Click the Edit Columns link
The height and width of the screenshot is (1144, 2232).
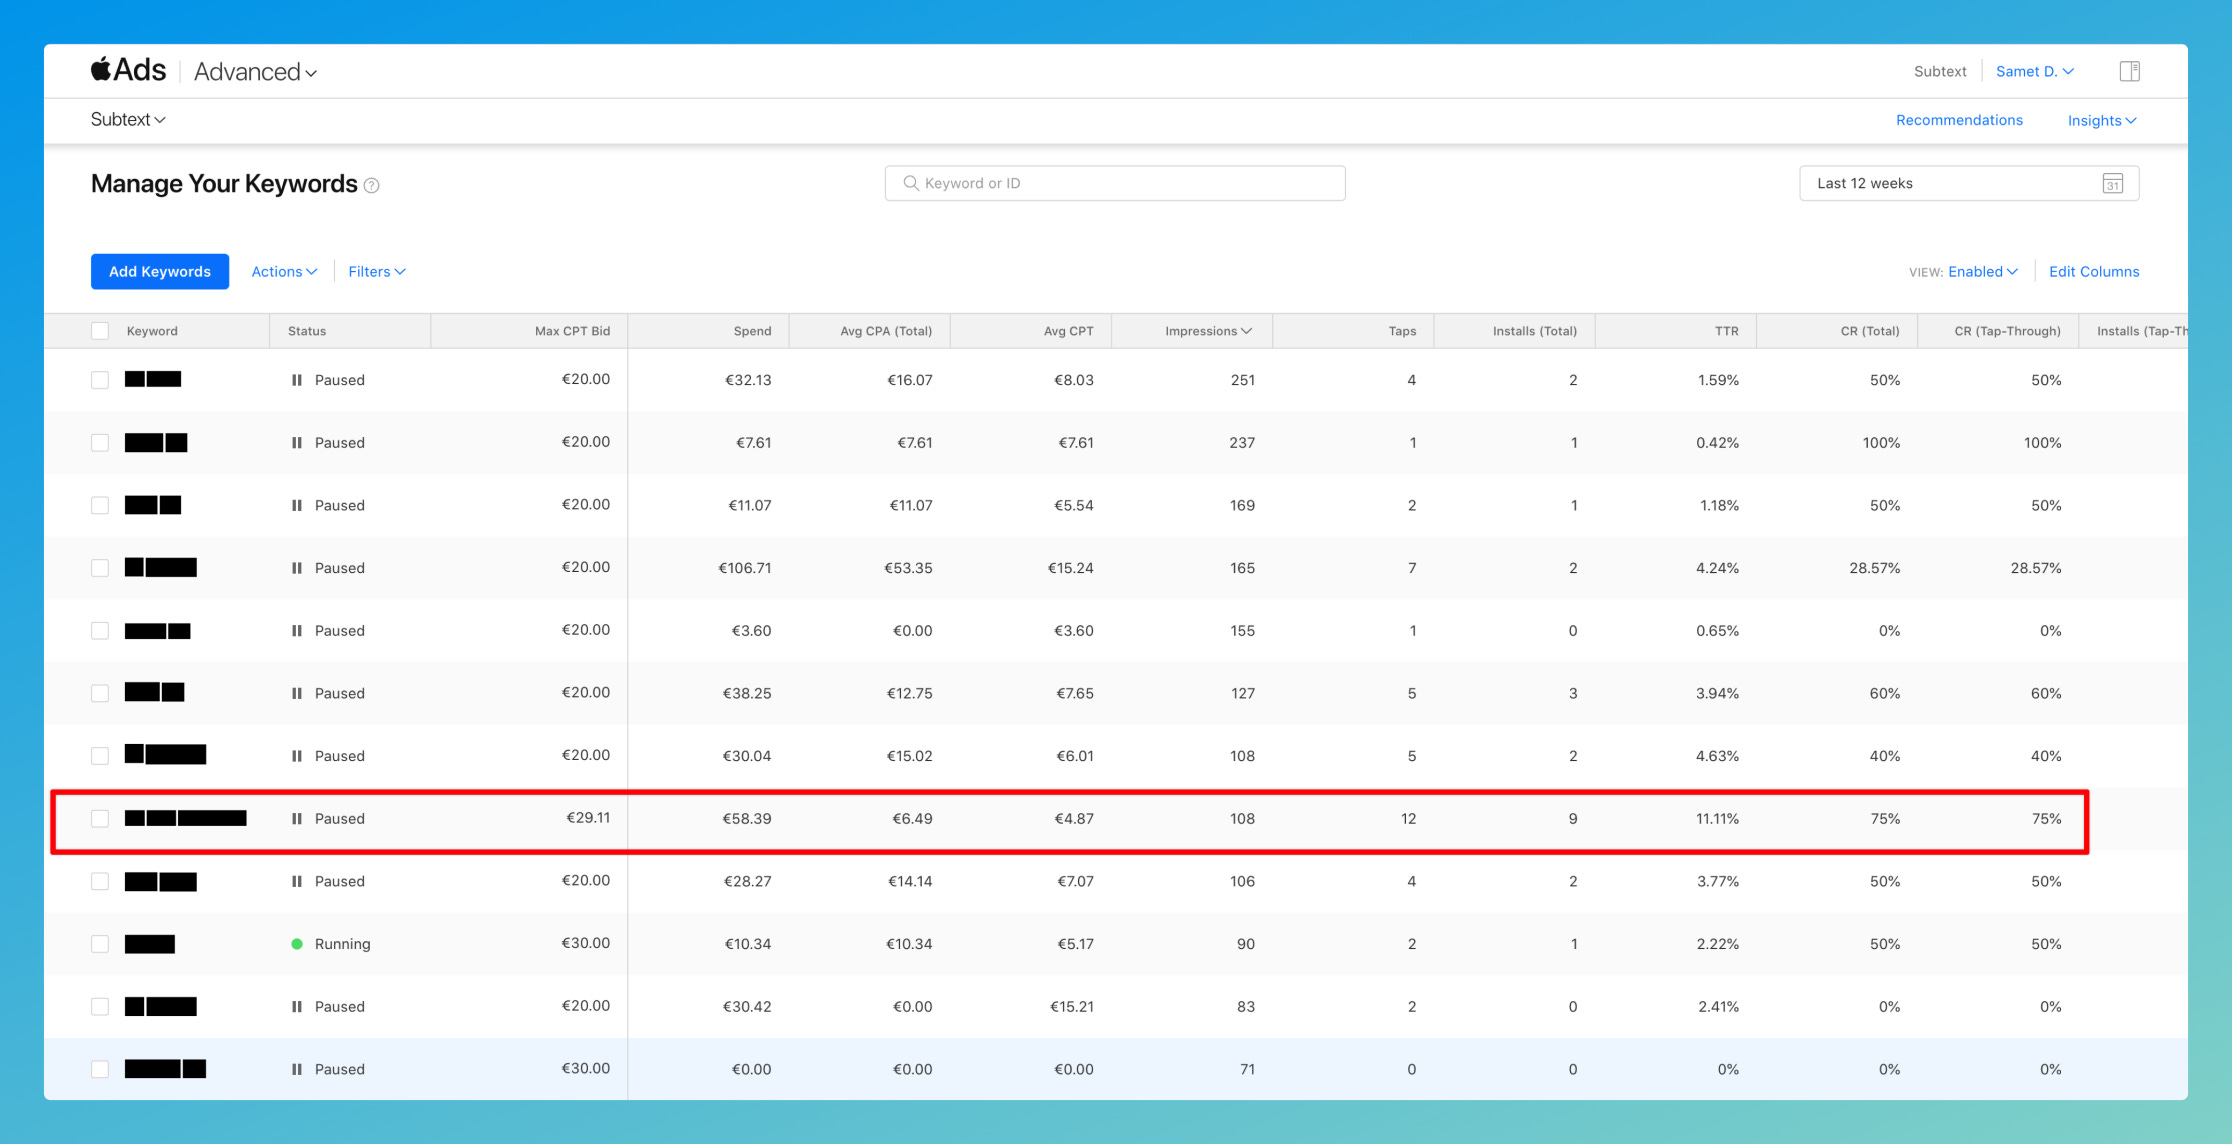click(2094, 272)
